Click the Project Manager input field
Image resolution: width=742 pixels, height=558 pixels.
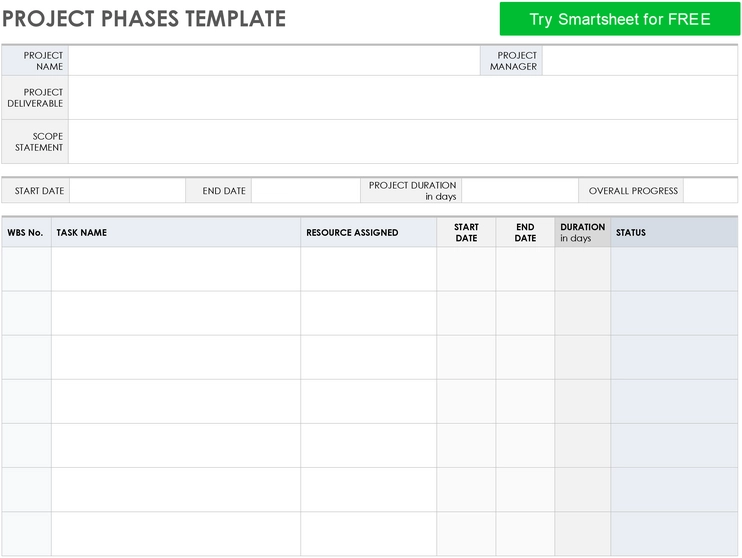[640, 61]
